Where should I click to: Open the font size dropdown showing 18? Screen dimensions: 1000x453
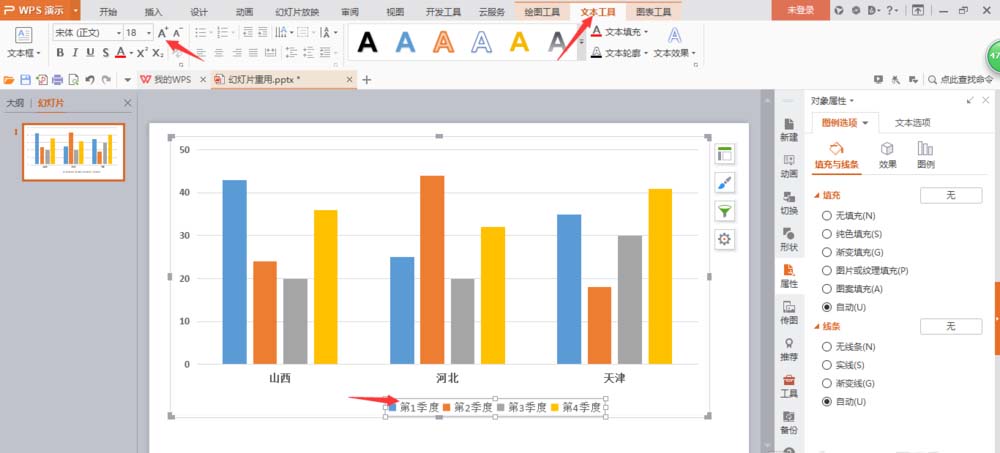tap(149, 33)
